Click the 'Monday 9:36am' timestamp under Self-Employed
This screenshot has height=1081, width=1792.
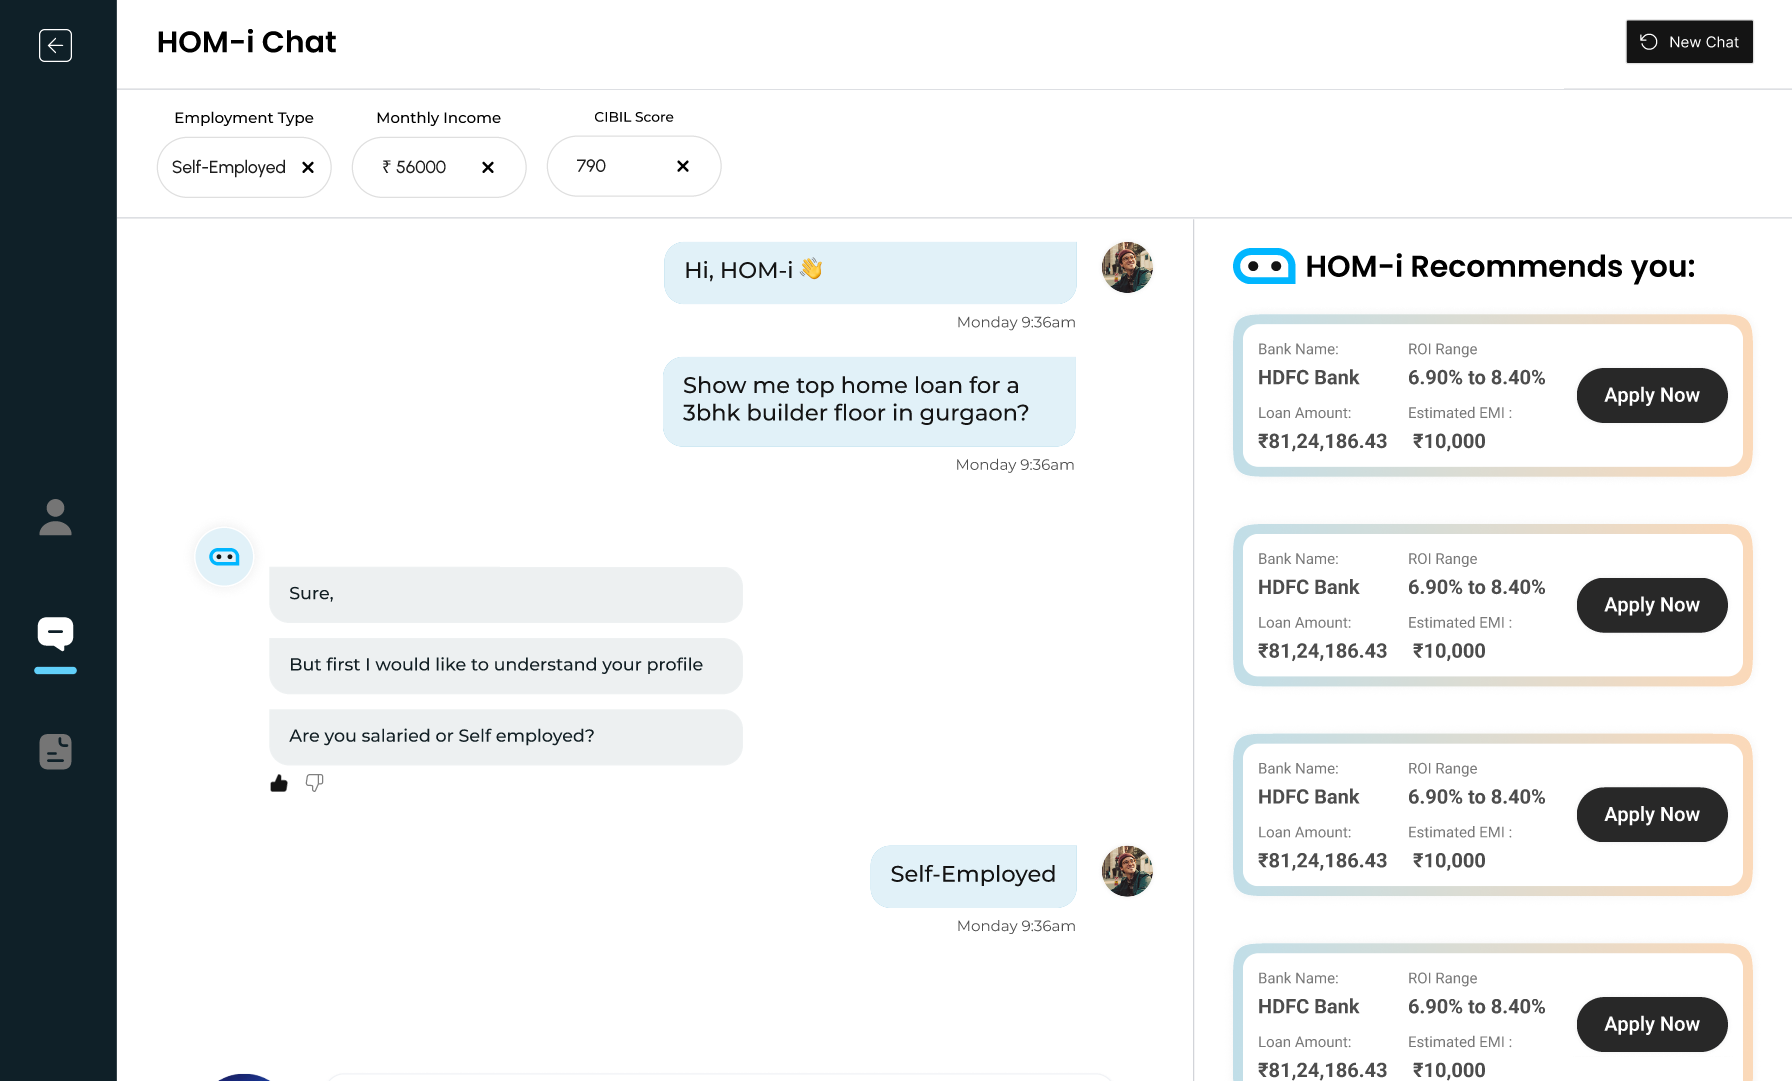tap(1016, 926)
